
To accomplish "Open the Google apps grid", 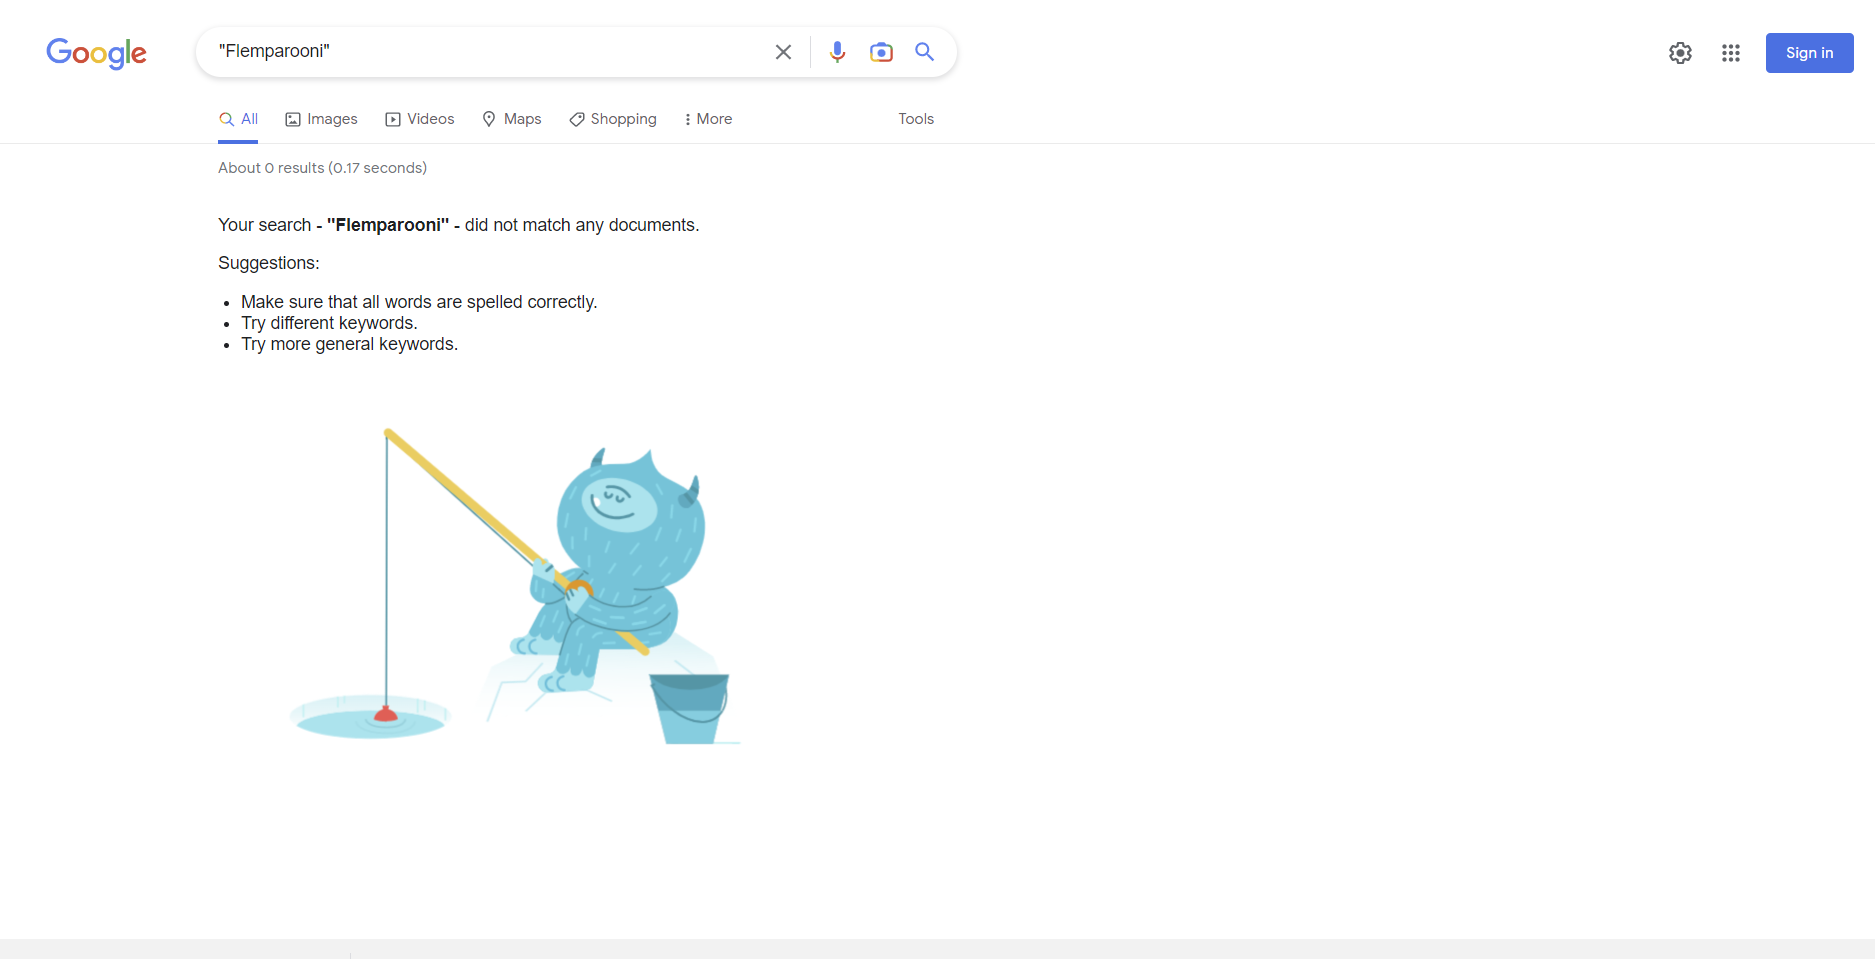I will coord(1731,53).
